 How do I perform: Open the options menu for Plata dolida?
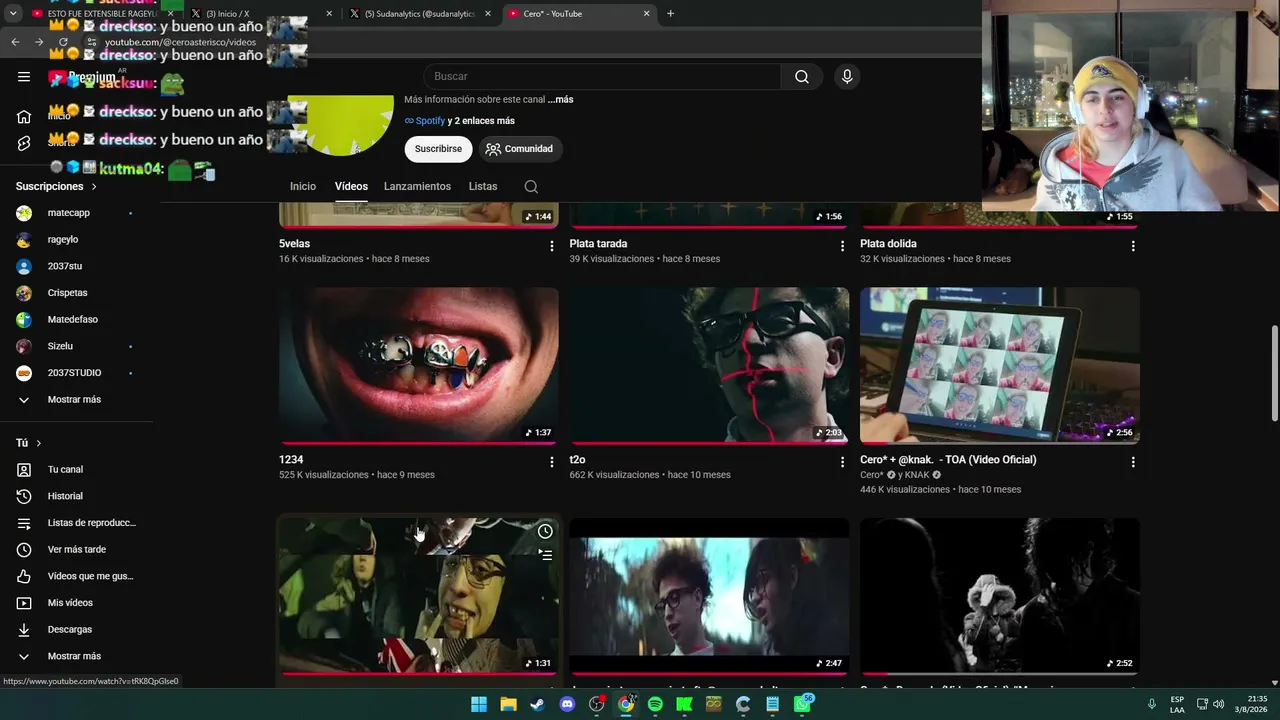click(1133, 246)
